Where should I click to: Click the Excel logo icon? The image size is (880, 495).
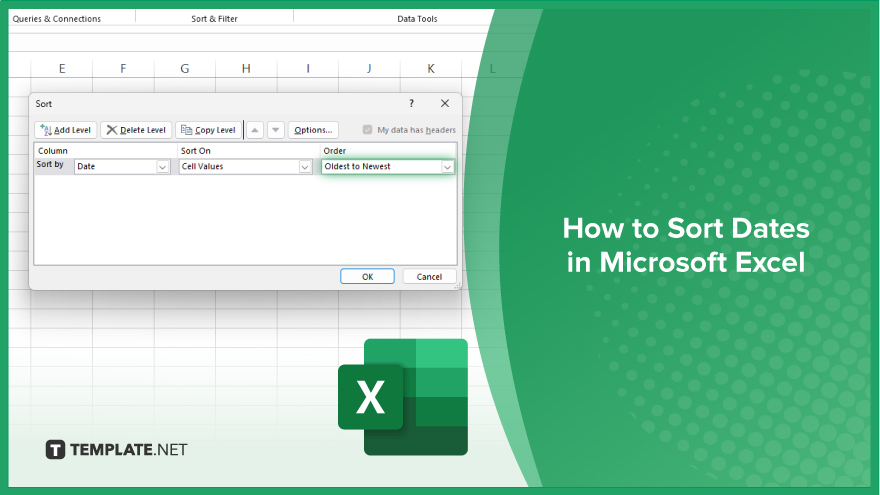pyautogui.click(x=403, y=397)
